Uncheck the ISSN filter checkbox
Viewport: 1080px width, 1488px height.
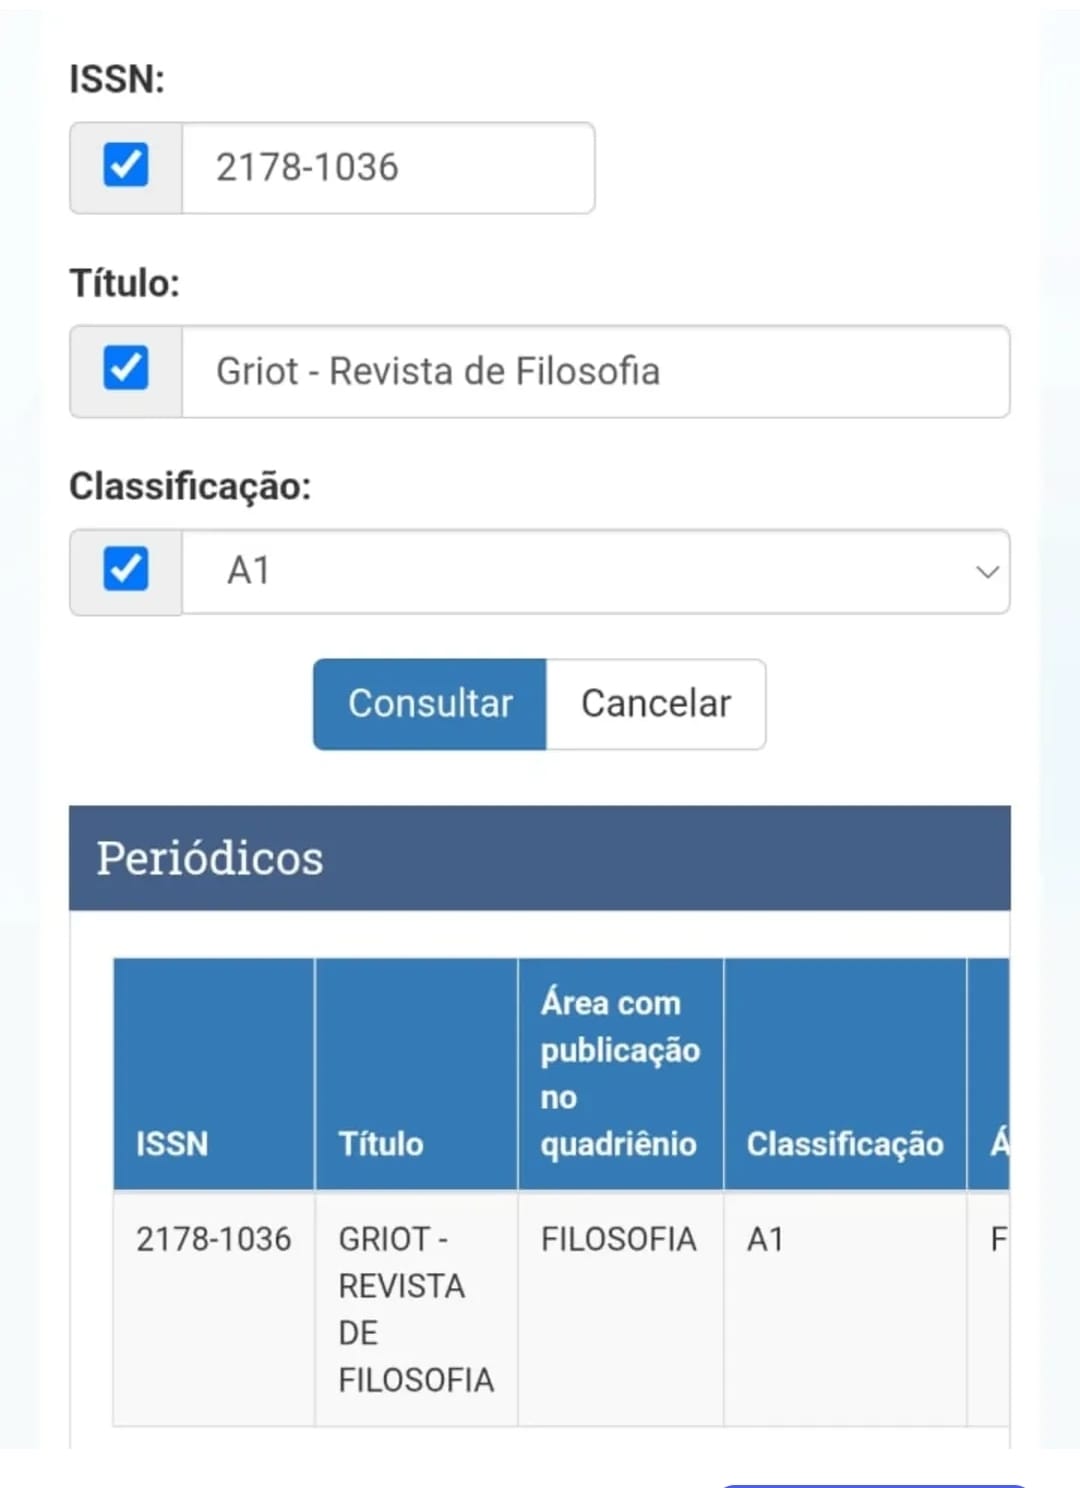tap(126, 165)
